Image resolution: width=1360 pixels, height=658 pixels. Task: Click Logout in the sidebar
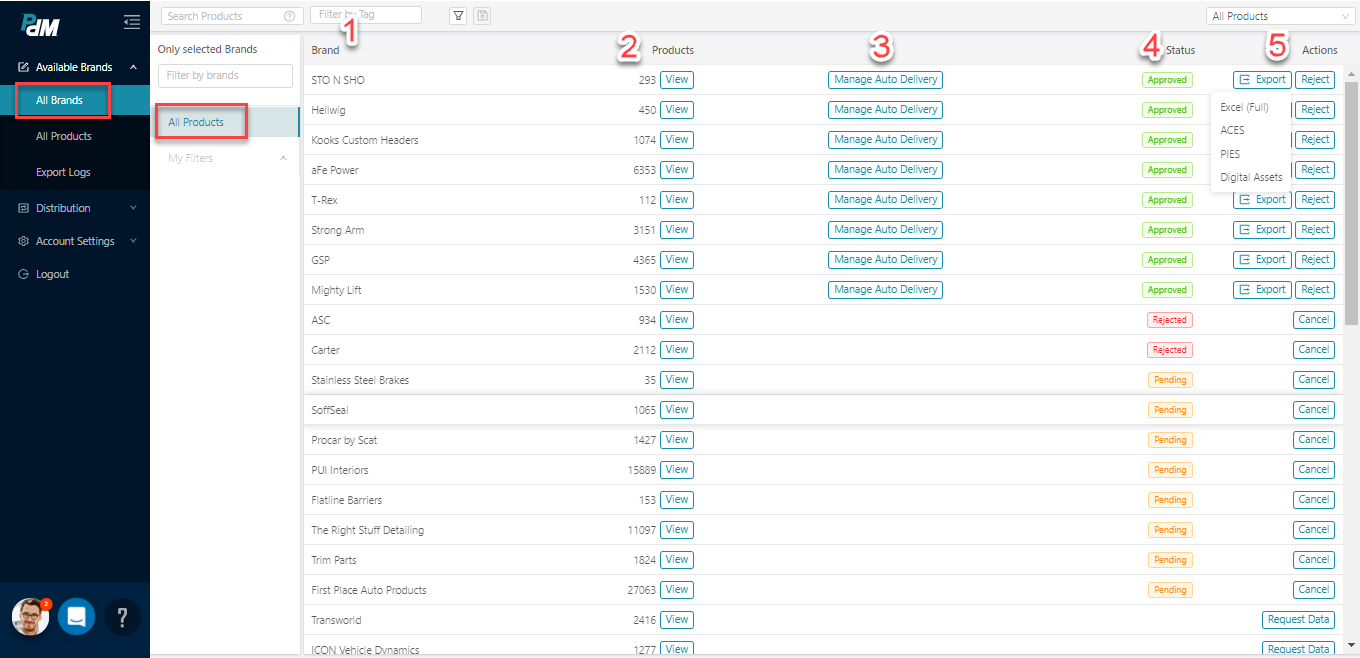[52, 274]
